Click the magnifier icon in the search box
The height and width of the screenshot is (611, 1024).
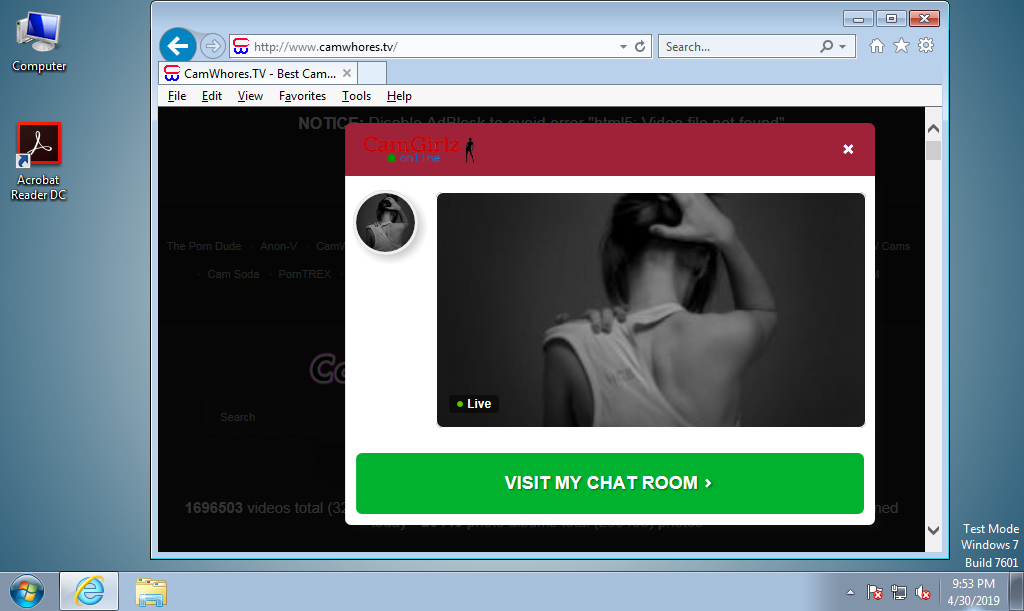pyautogui.click(x=827, y=46)
